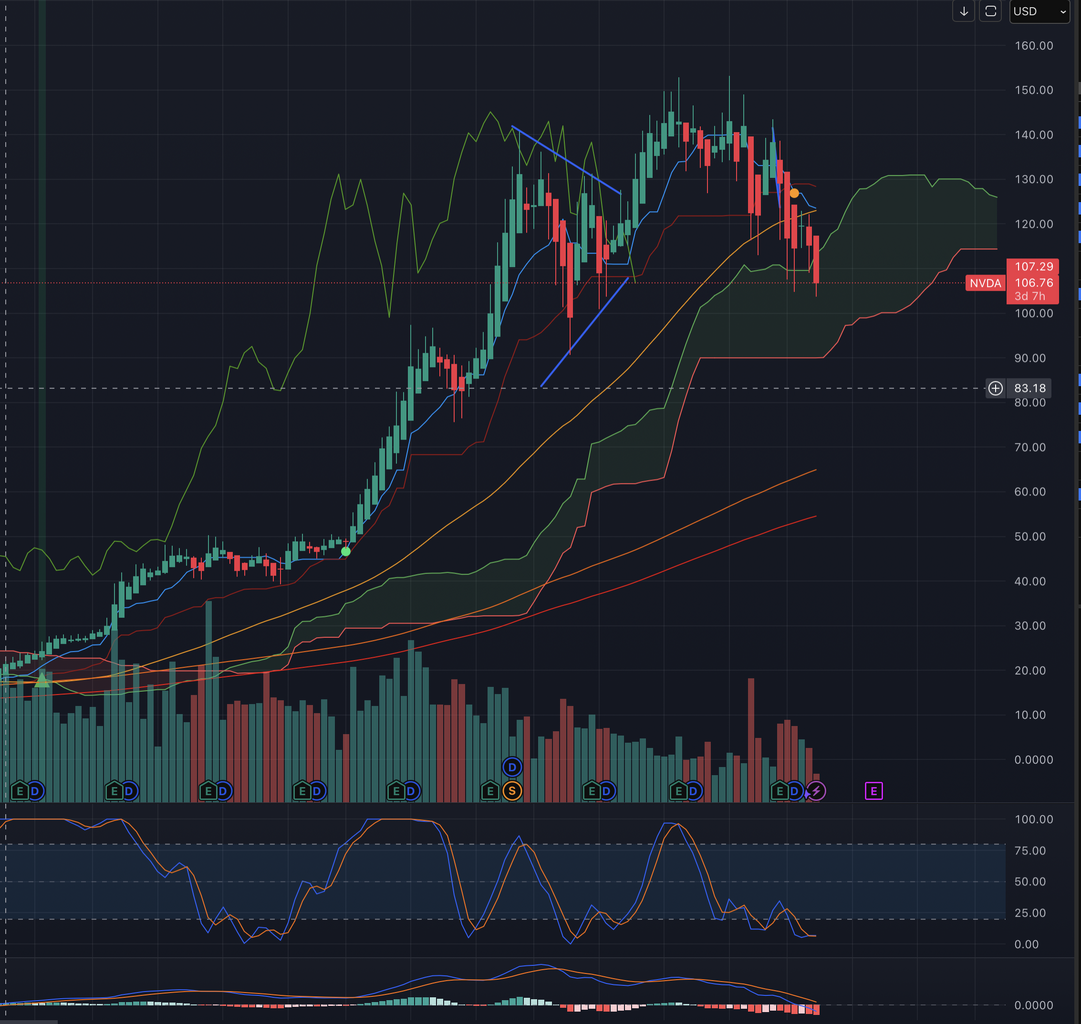
Task: Click the purple E future earnings marker
Action: point(873,791)
